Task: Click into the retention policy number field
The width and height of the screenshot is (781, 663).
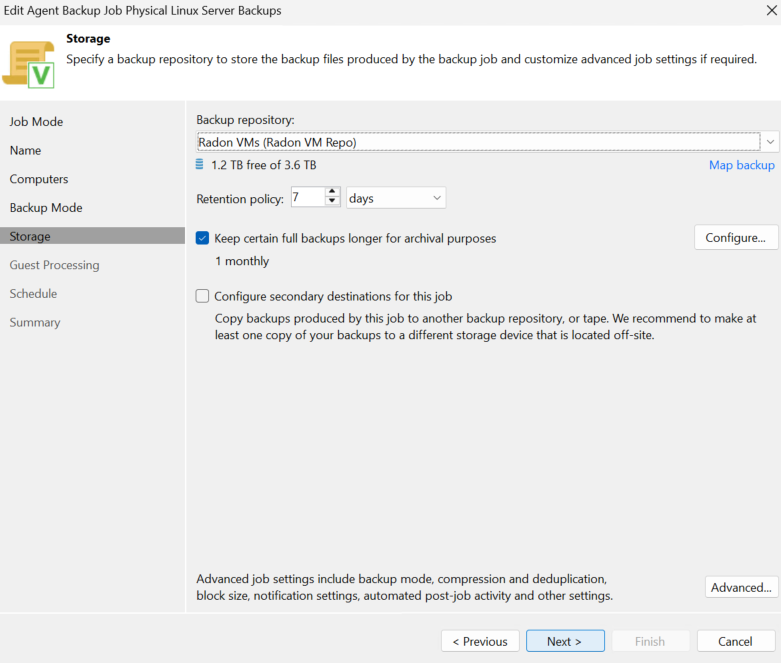Action: (308, 197)
